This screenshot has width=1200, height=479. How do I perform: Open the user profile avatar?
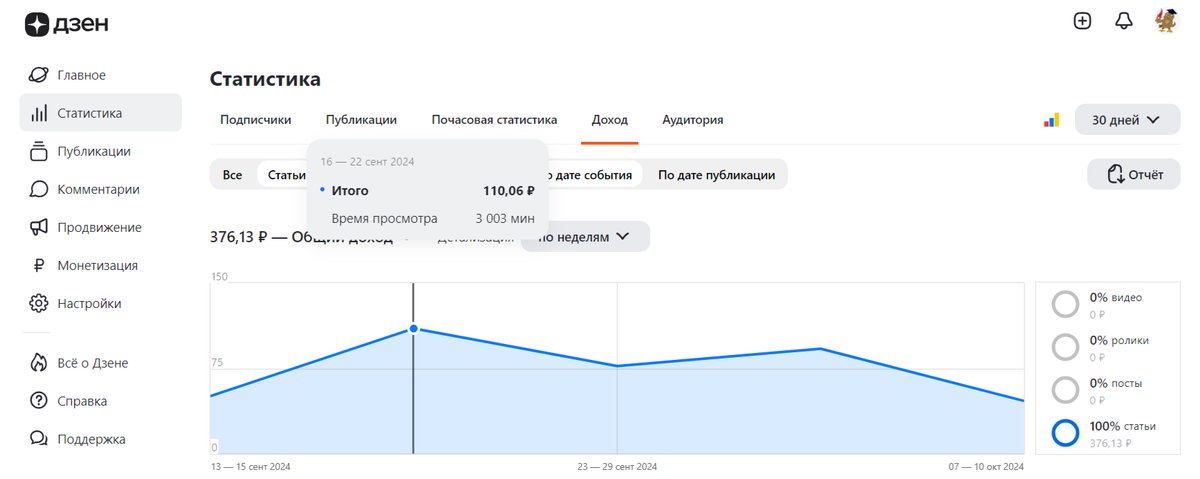[x=1166, y=20]
